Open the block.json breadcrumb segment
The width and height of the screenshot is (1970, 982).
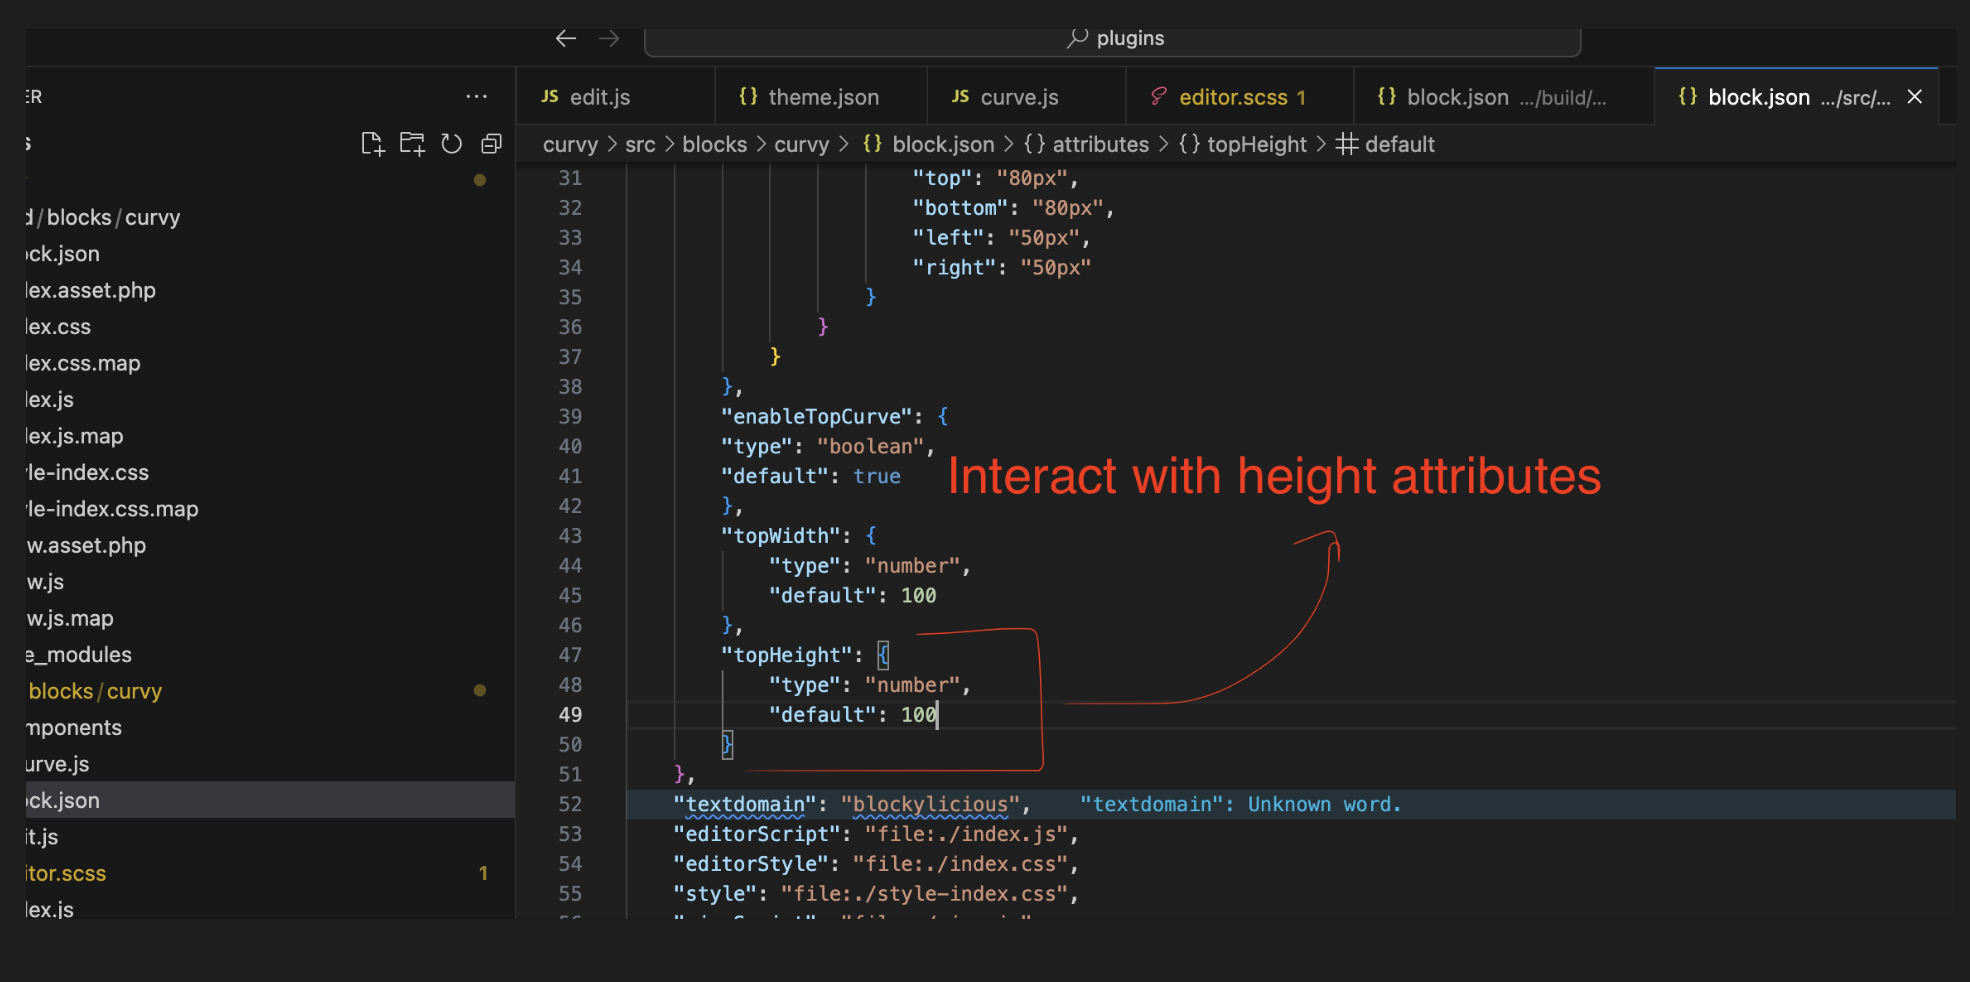pos(929,144)
